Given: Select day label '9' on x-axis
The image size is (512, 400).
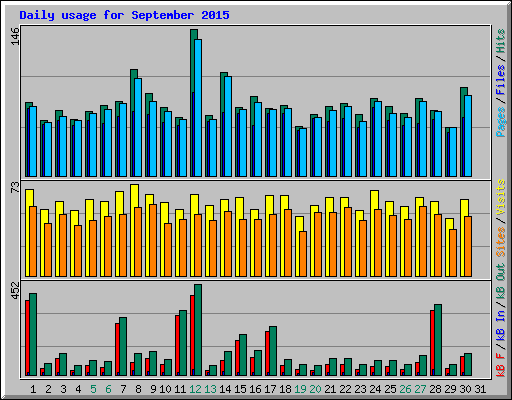Looking at the screenshot, I should click(153, 389).
